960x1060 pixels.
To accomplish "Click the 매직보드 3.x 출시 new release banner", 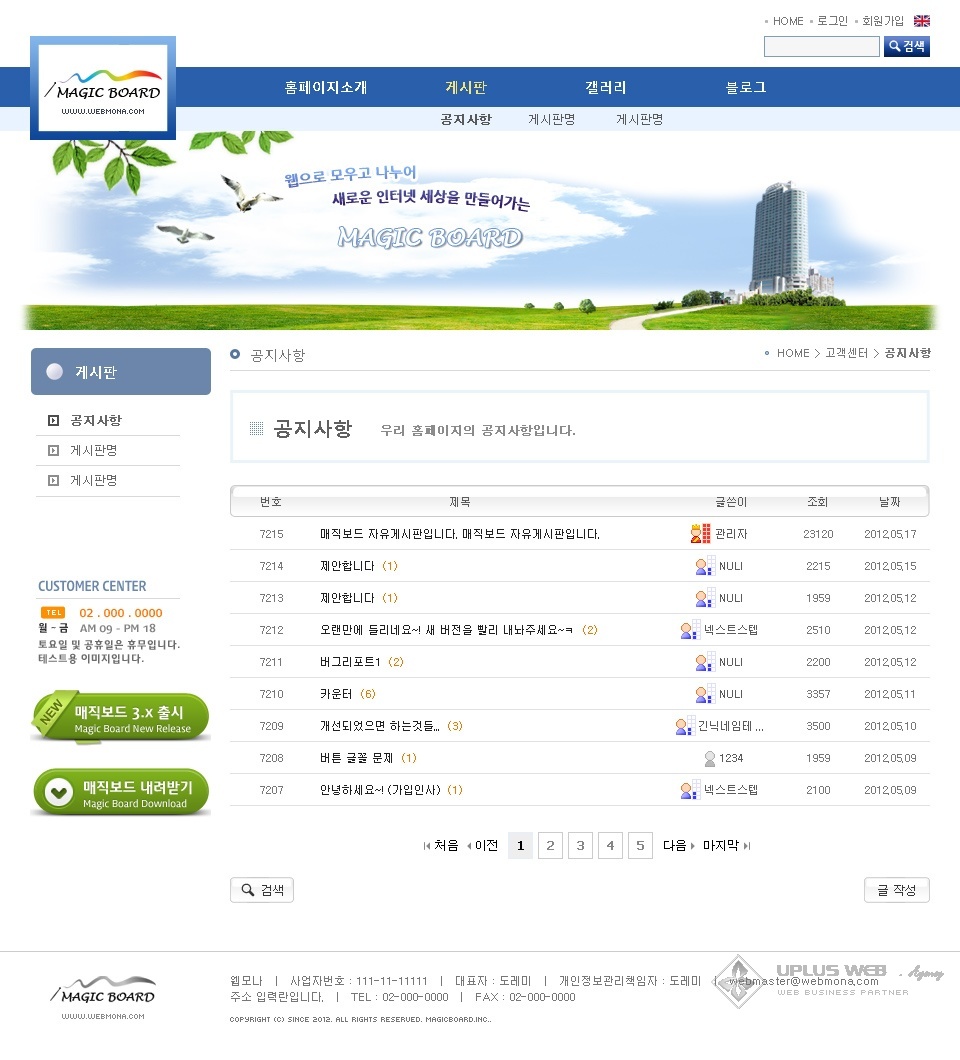I will (121, 718).
